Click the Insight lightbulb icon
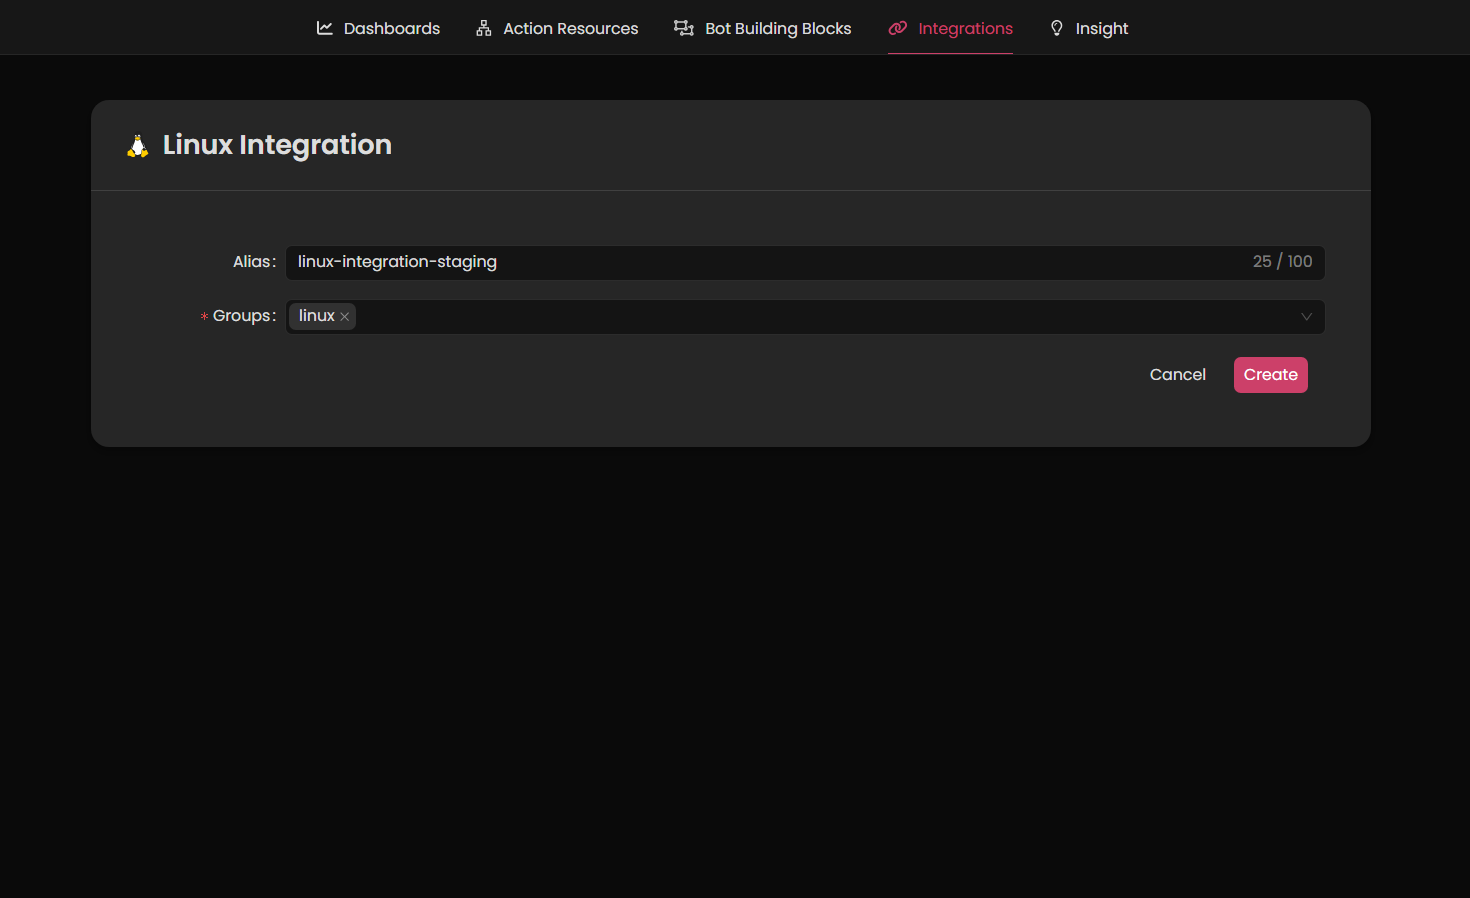 point(1057,28)
